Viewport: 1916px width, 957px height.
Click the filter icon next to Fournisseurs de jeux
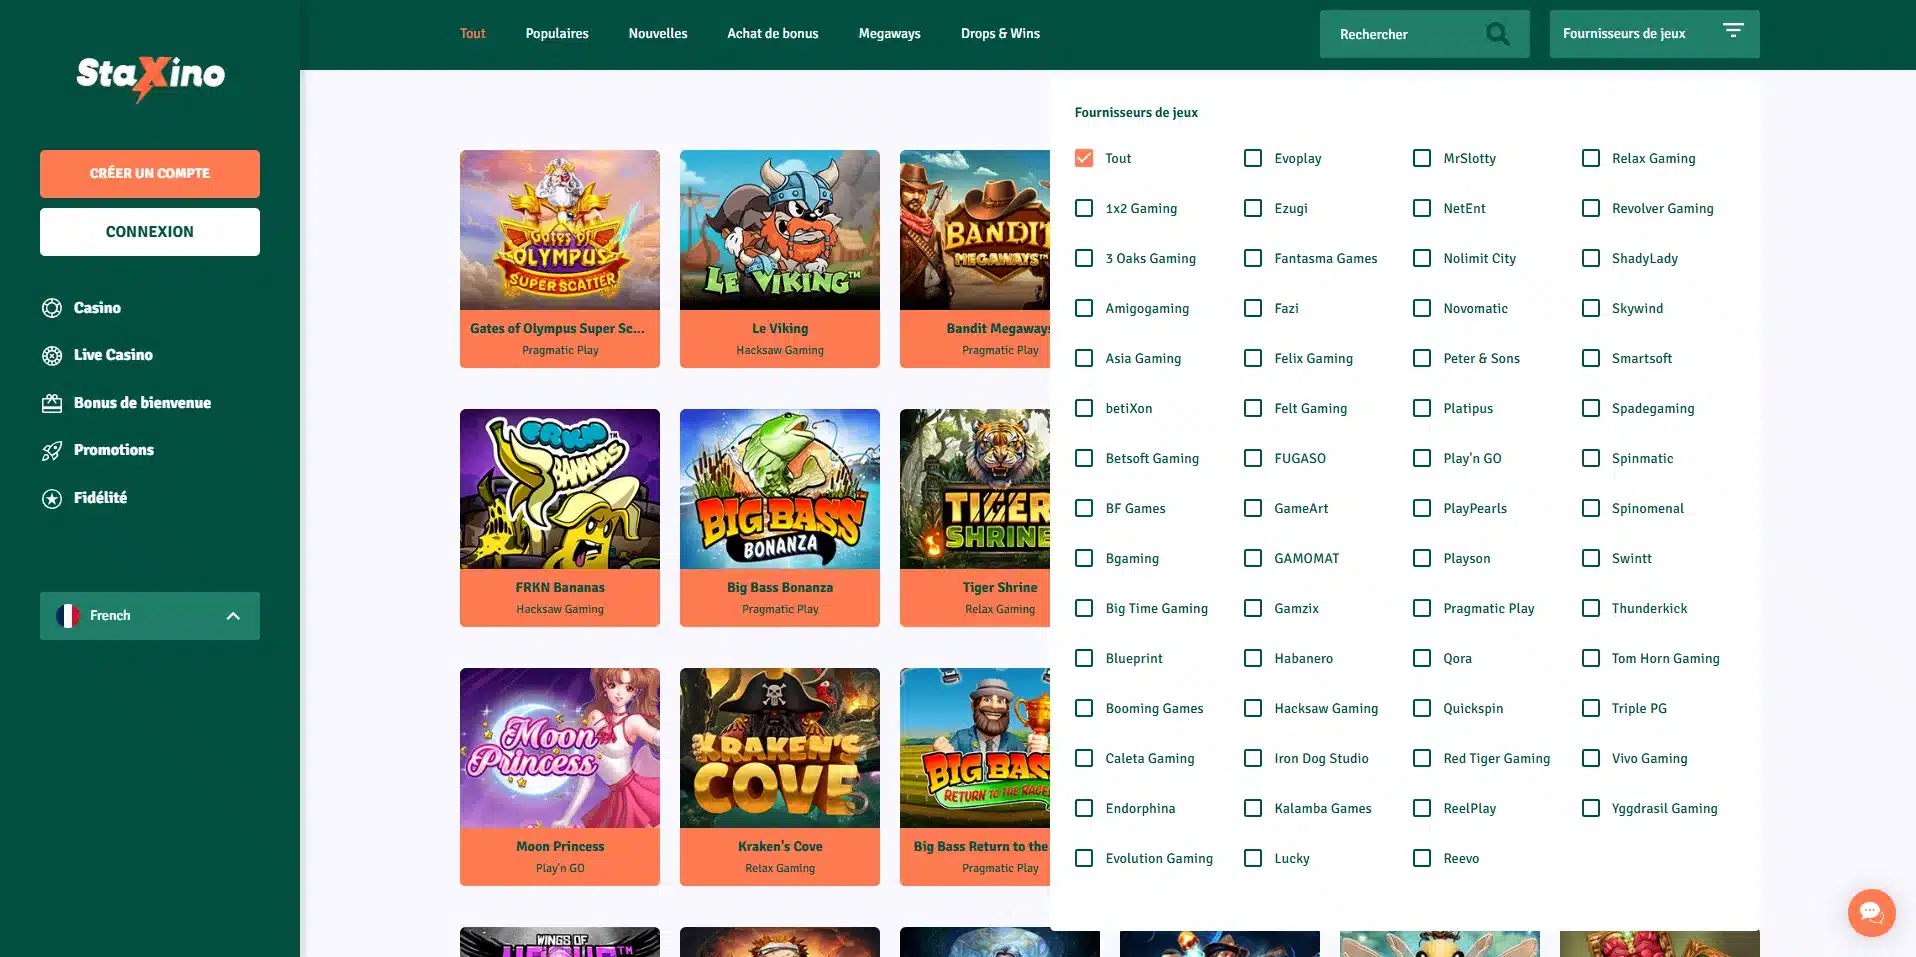pyautogui.click(x=1735, y=31)
